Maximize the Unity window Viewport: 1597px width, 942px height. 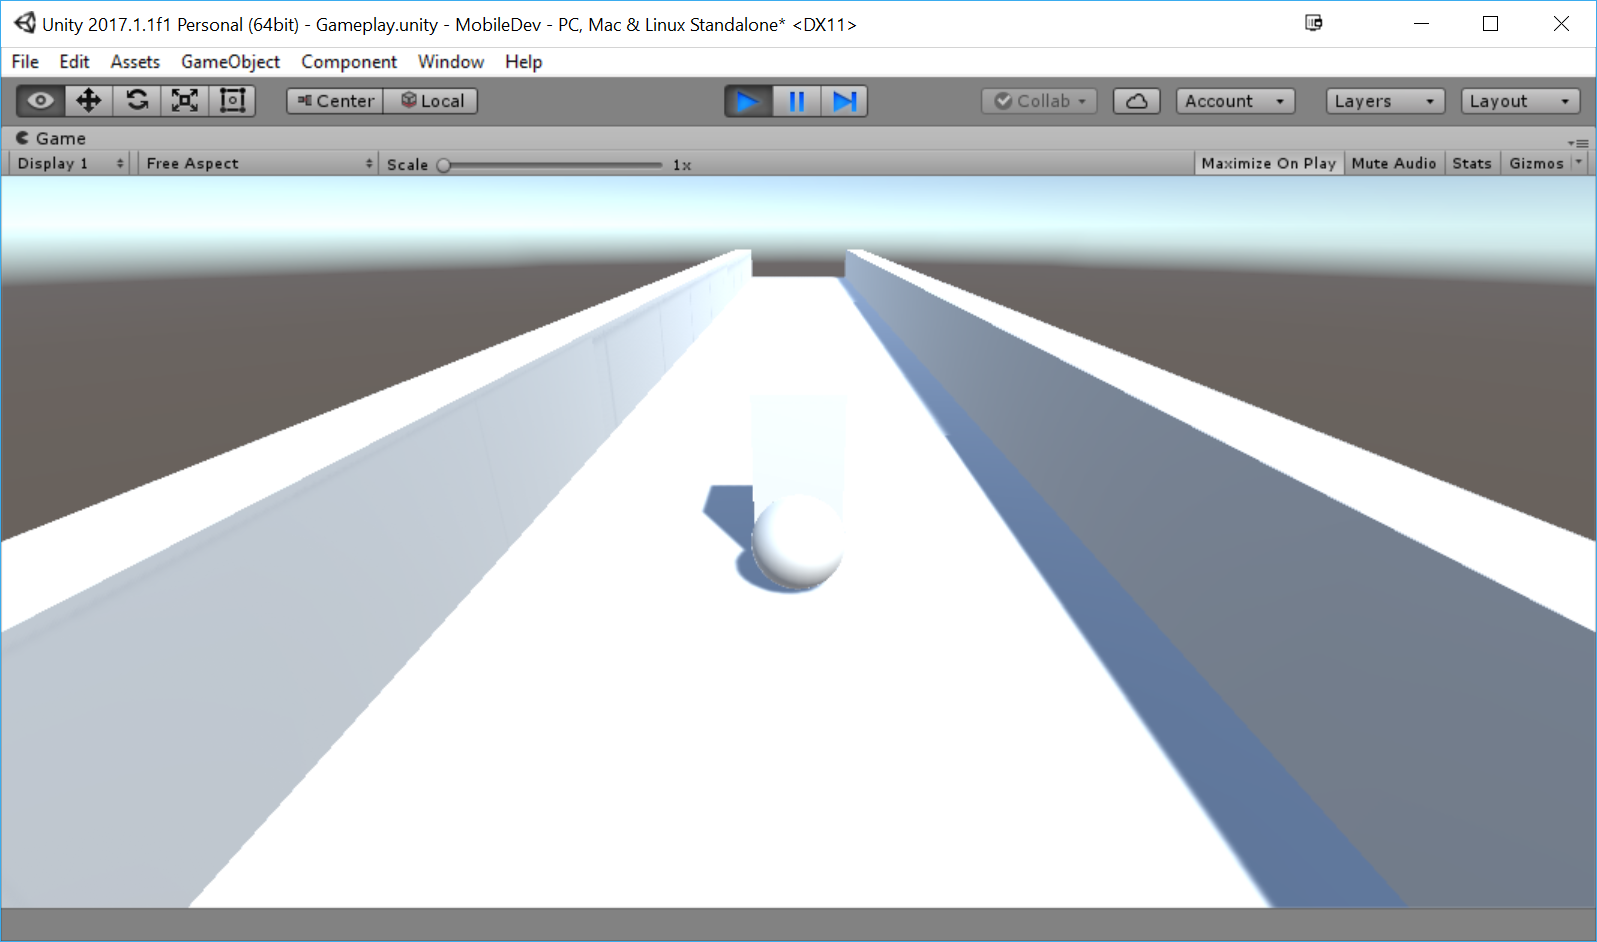(x=1490, y=24)
